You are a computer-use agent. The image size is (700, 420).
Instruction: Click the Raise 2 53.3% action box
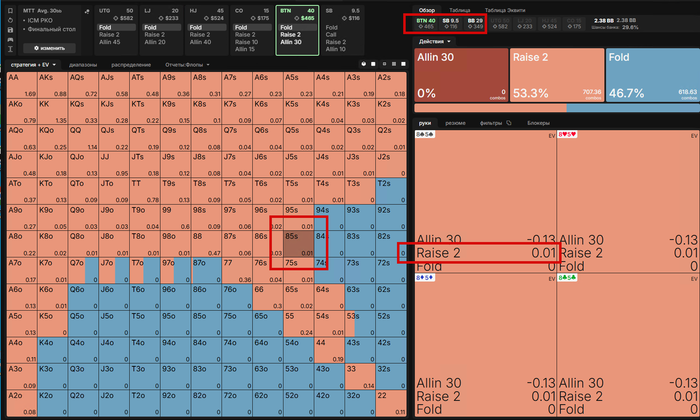pos(557,75)
